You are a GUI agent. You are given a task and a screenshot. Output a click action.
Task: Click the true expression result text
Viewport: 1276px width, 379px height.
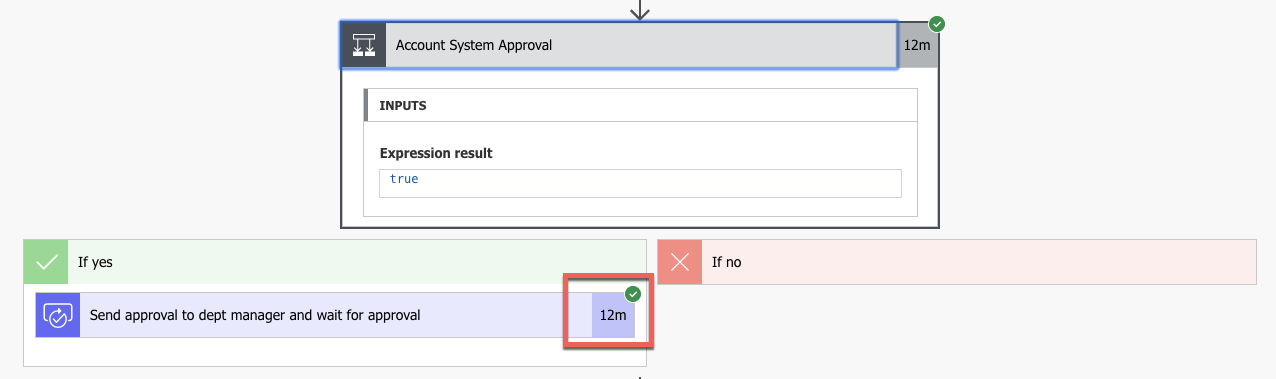tap(404, 179)
